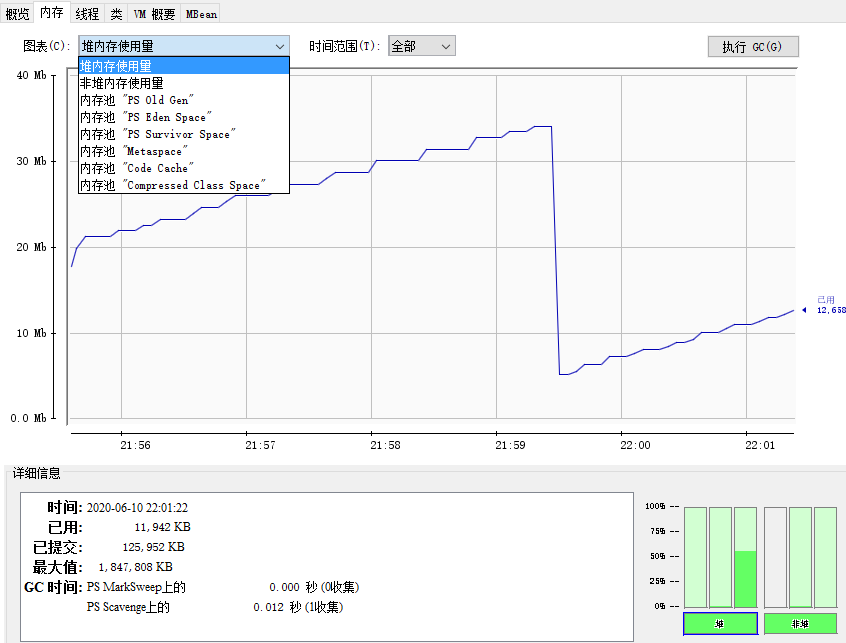Click the 最大值 1,847,808 KB value
The width and height of the screenshot is (846, 643).
pyautogui.click(x=135, y=567)
